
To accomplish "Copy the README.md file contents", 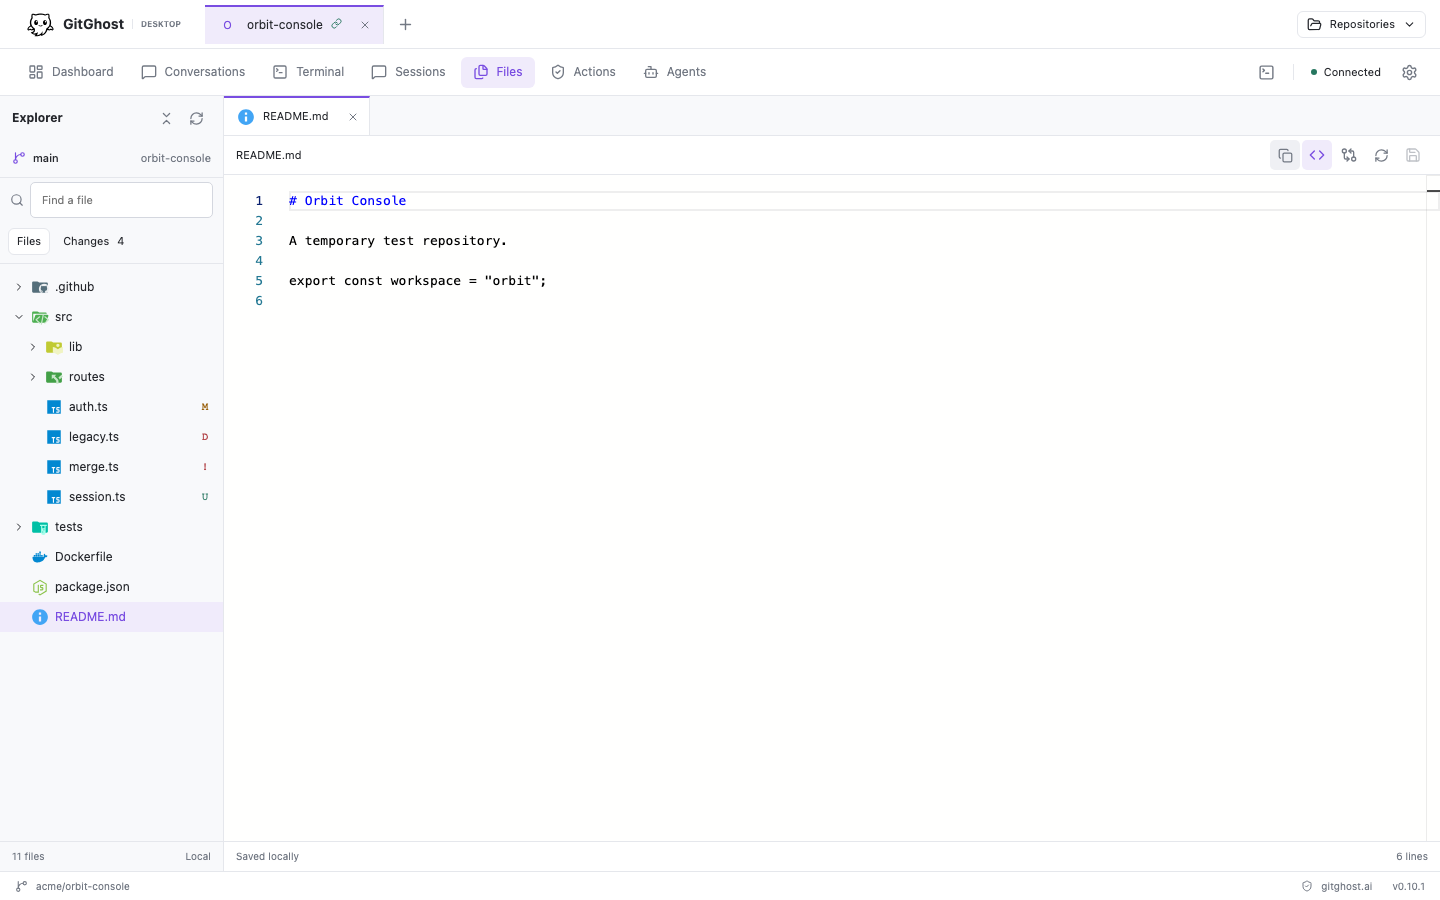I will pos(1285,155).
